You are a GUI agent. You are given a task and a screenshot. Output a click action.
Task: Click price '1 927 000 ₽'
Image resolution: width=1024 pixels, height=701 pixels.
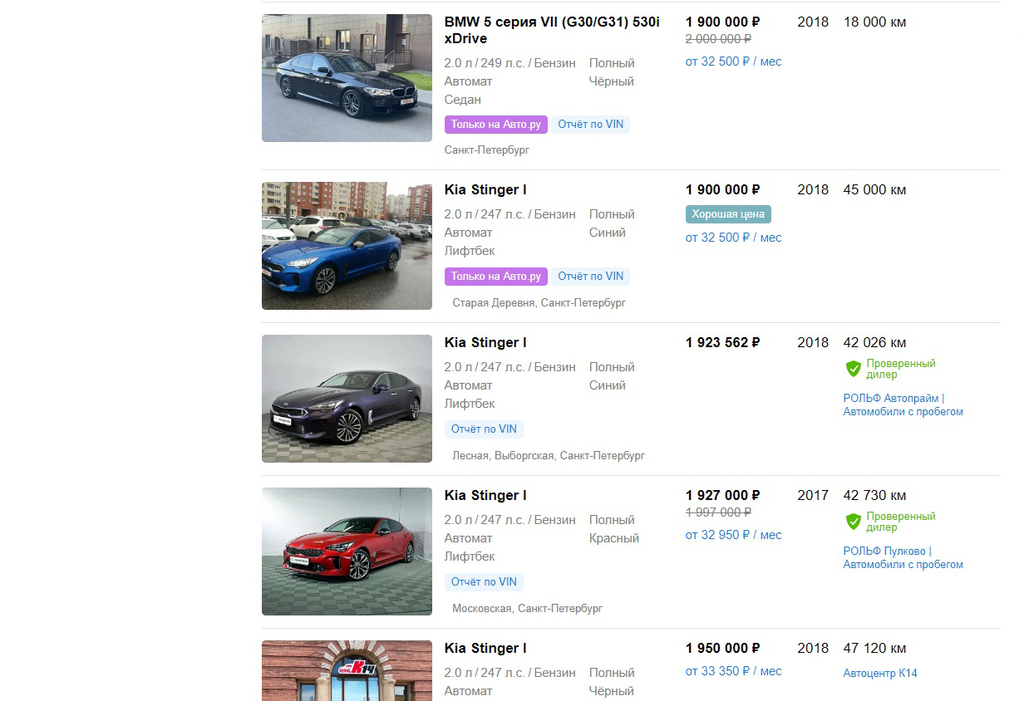pyautogui.click(x=723, y=496)
